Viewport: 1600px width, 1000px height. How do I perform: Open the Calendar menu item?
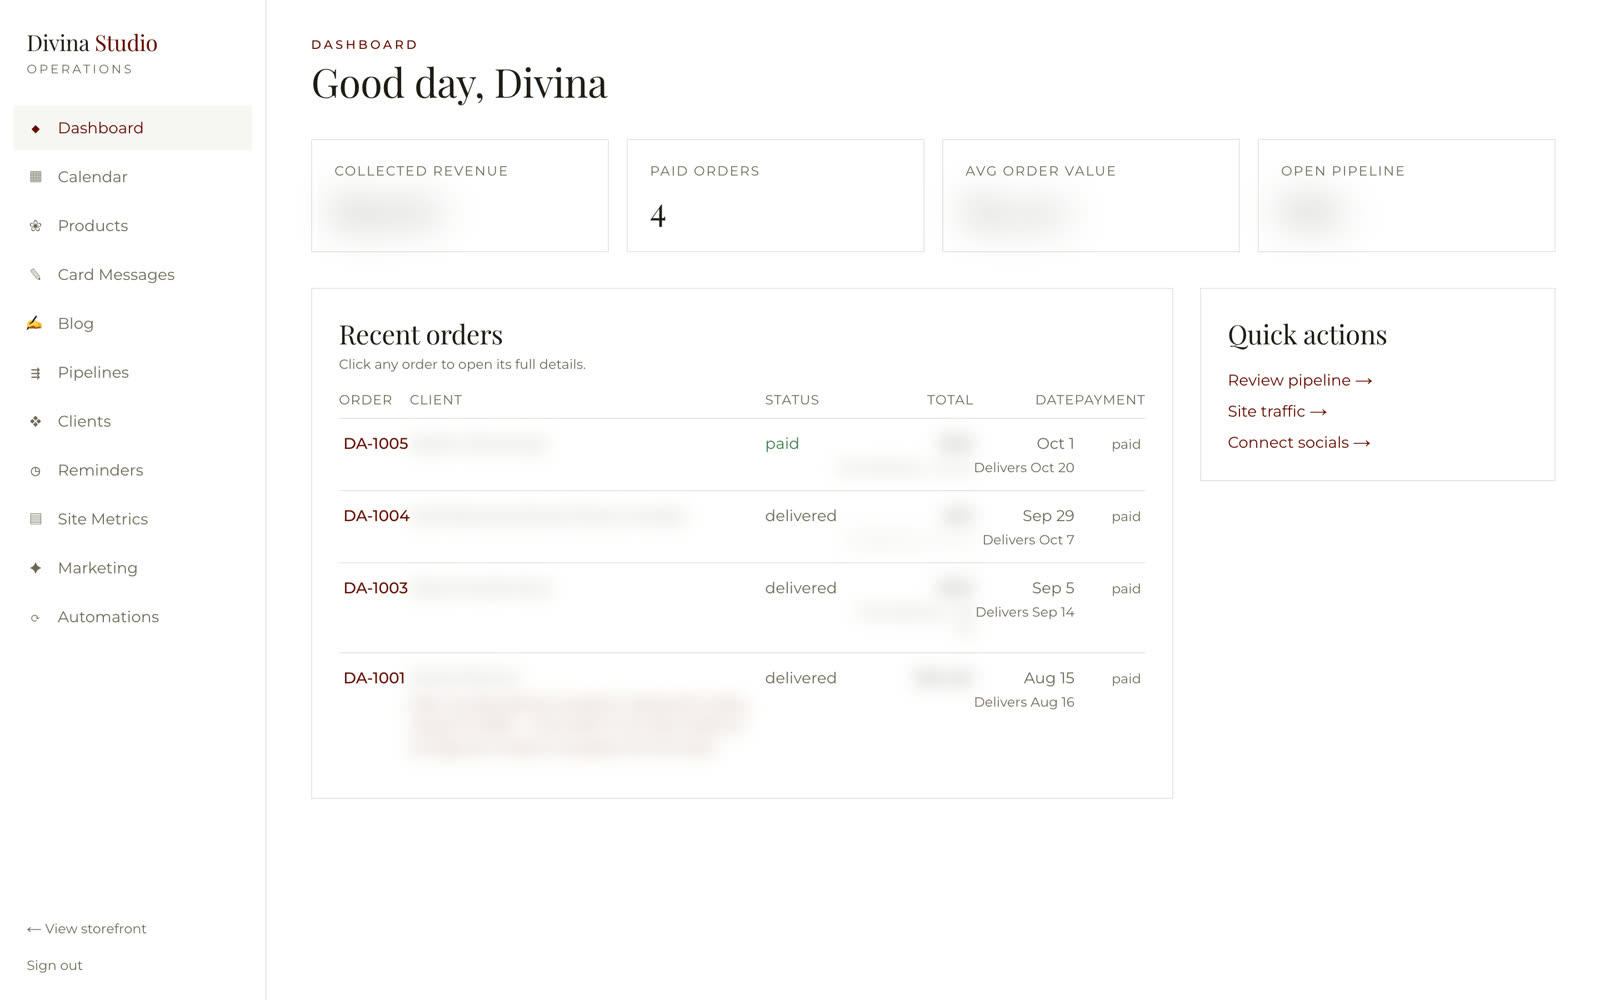pyautogui.click(x=133, y=177)
